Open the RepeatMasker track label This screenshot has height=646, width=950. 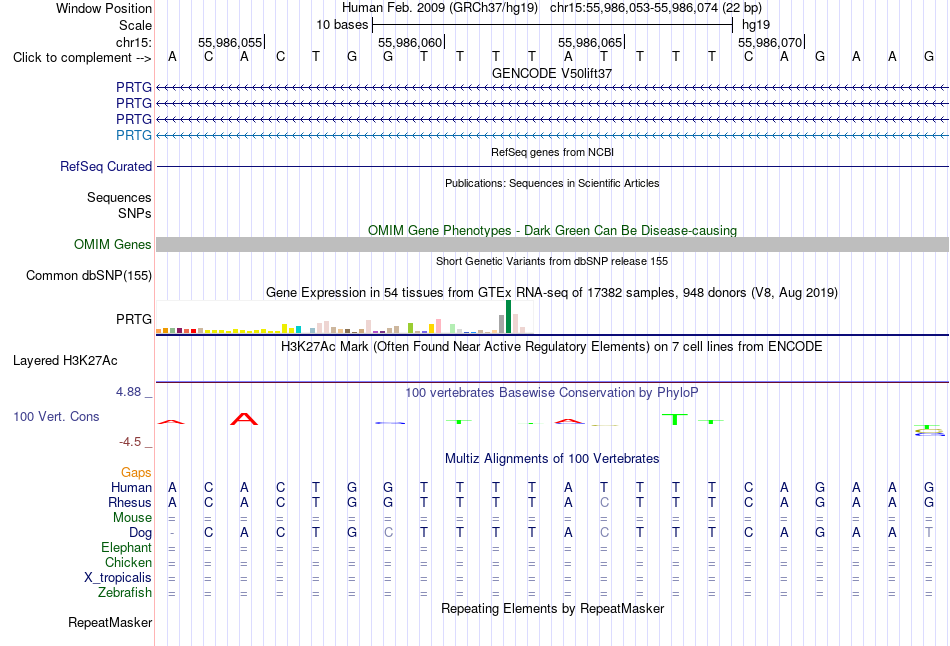coord(110,623)
